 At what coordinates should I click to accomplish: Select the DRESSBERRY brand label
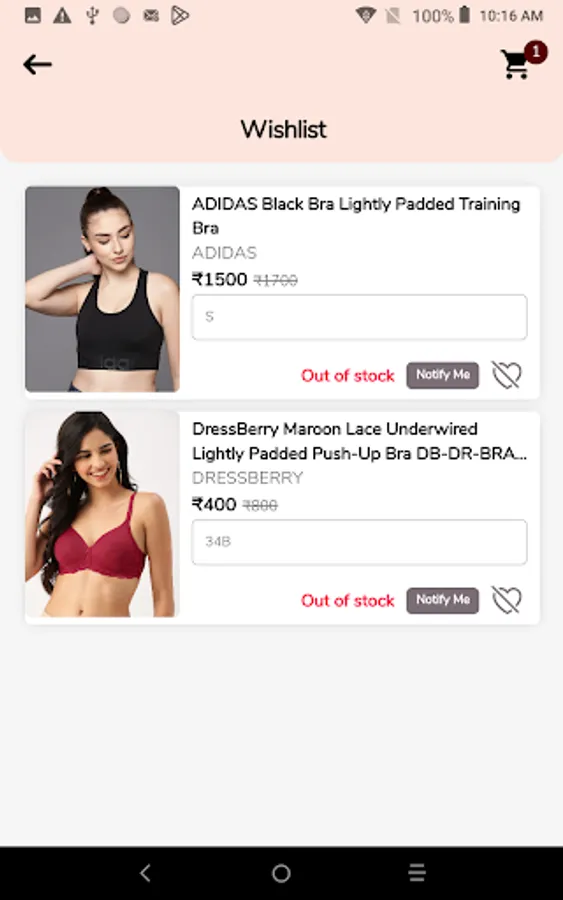247,478
